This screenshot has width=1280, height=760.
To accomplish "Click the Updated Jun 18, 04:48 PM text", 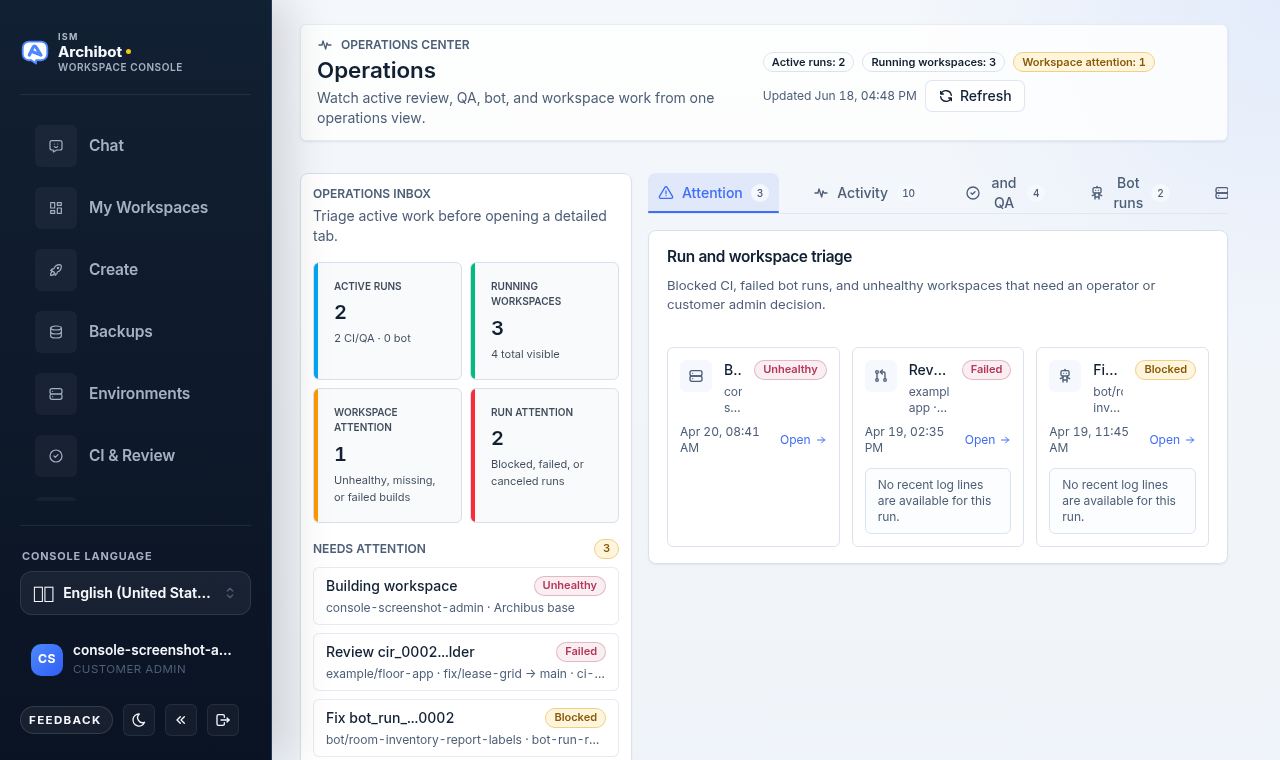I will (840, 96).
